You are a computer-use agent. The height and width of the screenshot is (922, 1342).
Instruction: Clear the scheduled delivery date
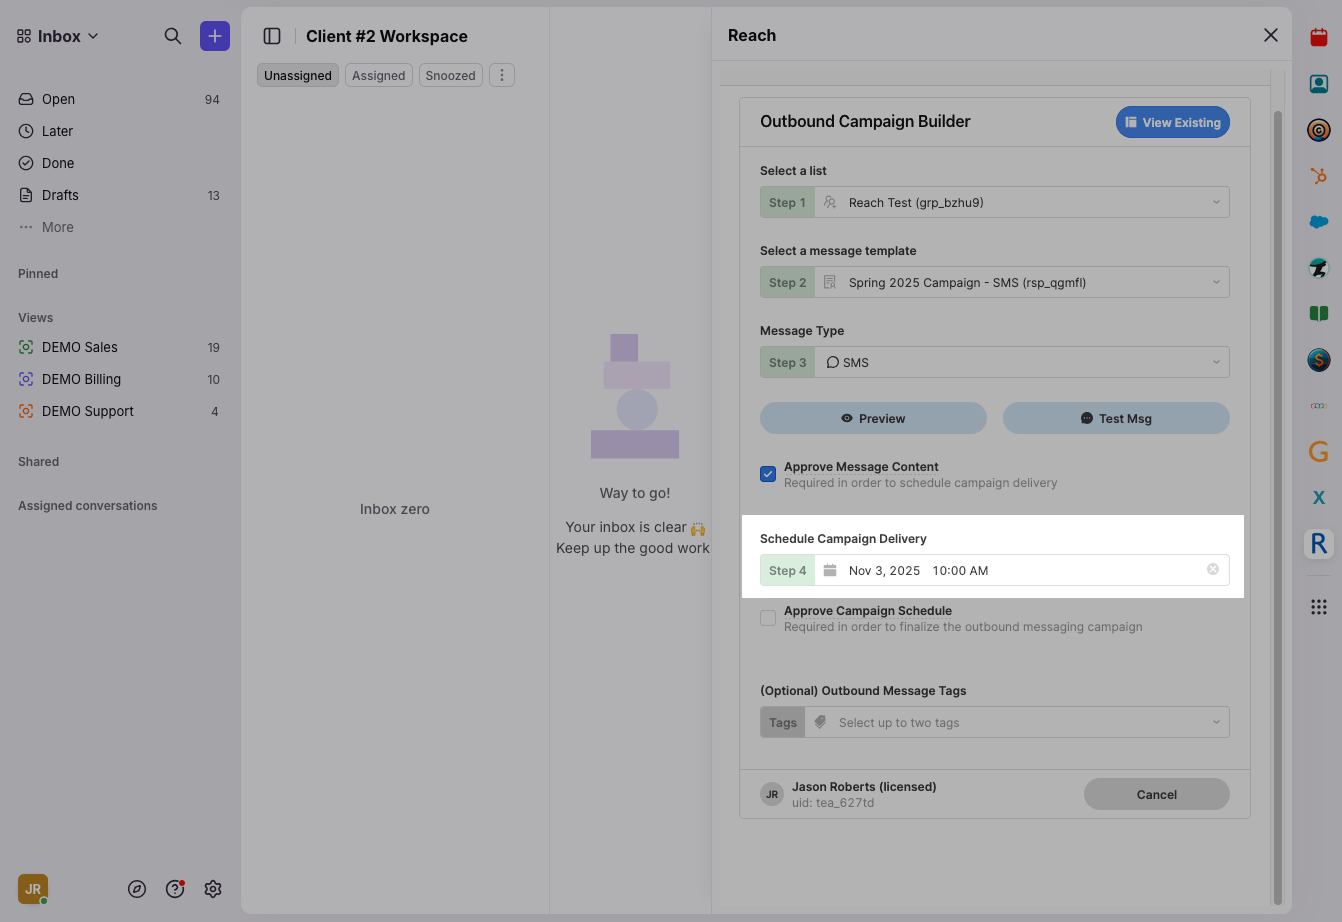(1213, 570)
